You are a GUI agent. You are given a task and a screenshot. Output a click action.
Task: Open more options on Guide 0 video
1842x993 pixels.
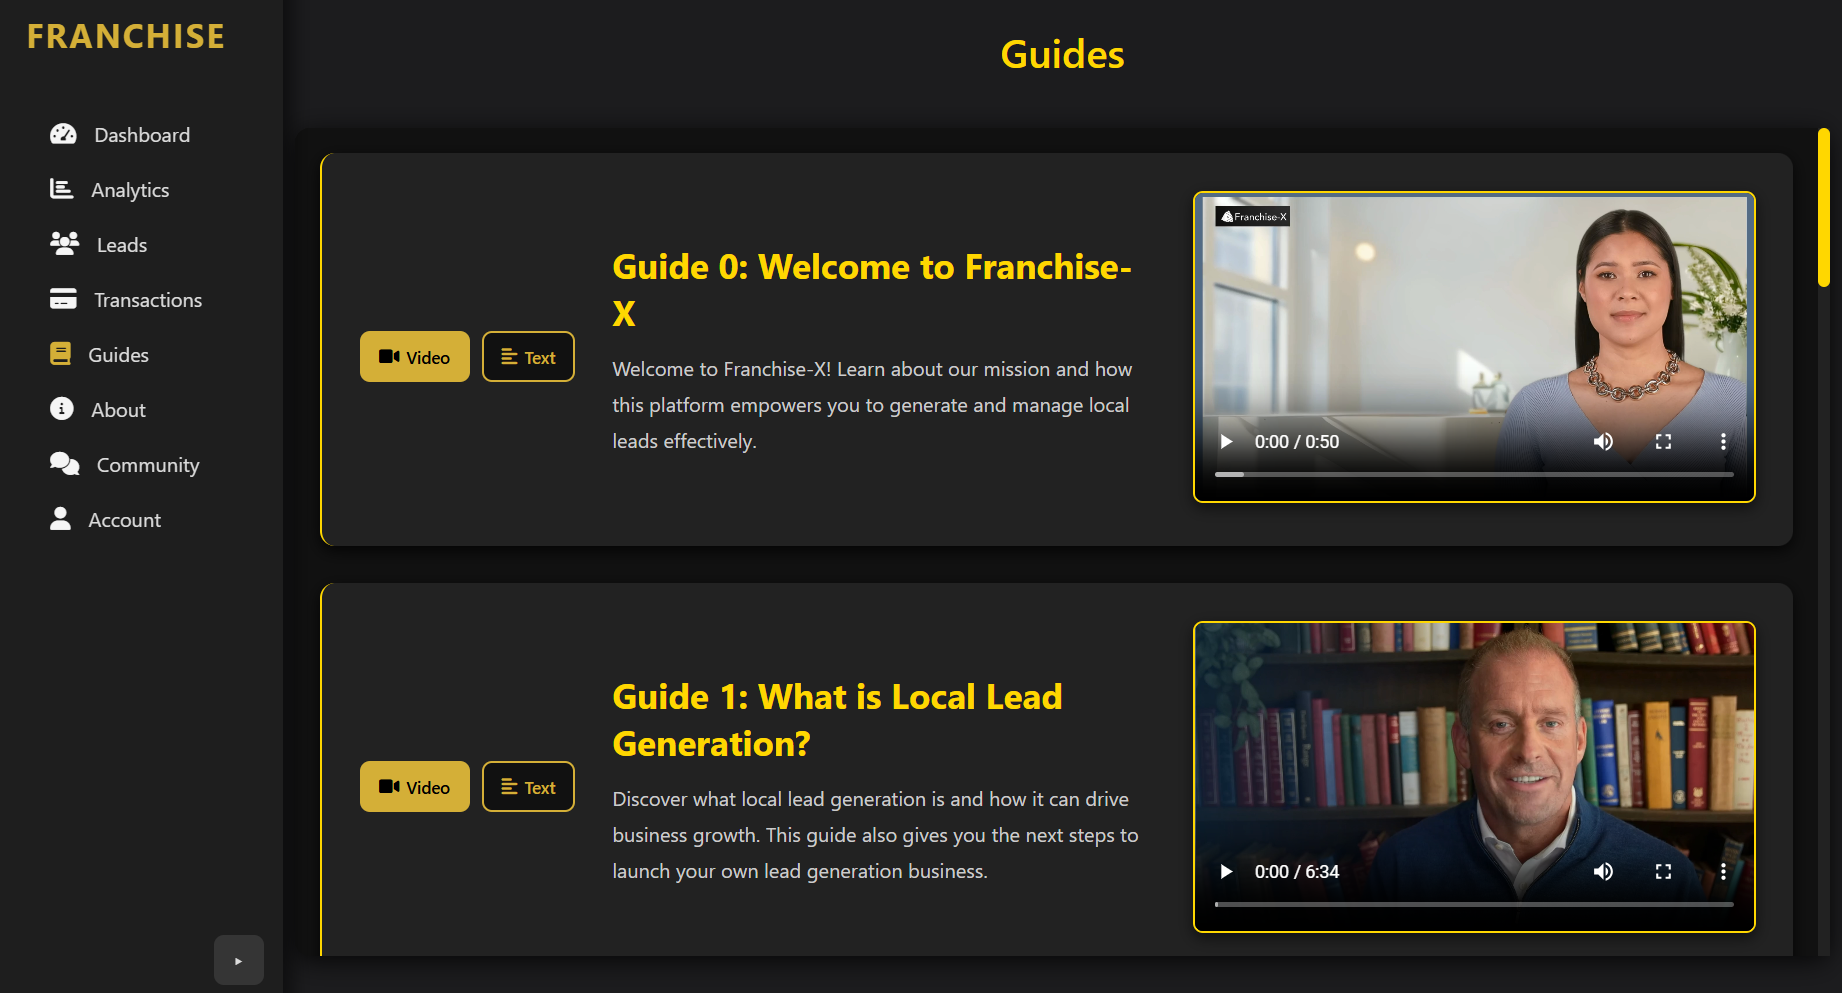[x=1723, y=441]
